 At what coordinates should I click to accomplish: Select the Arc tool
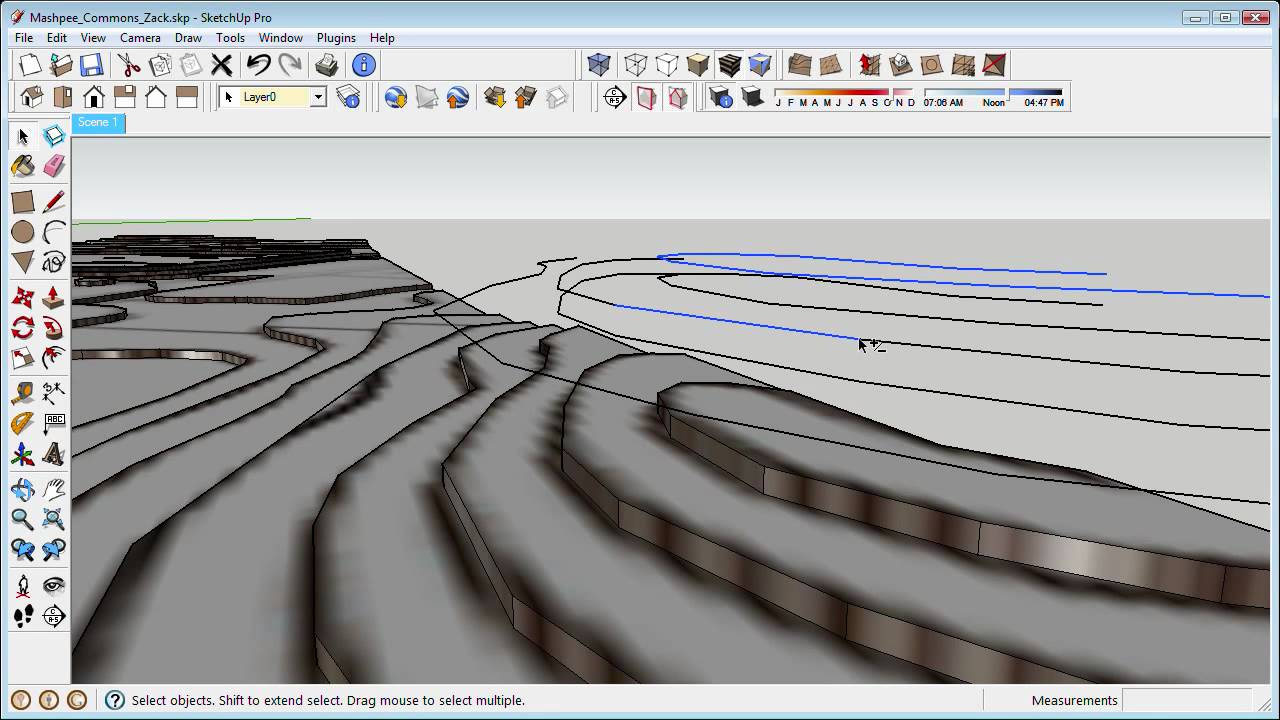click(x=54, y=232)
